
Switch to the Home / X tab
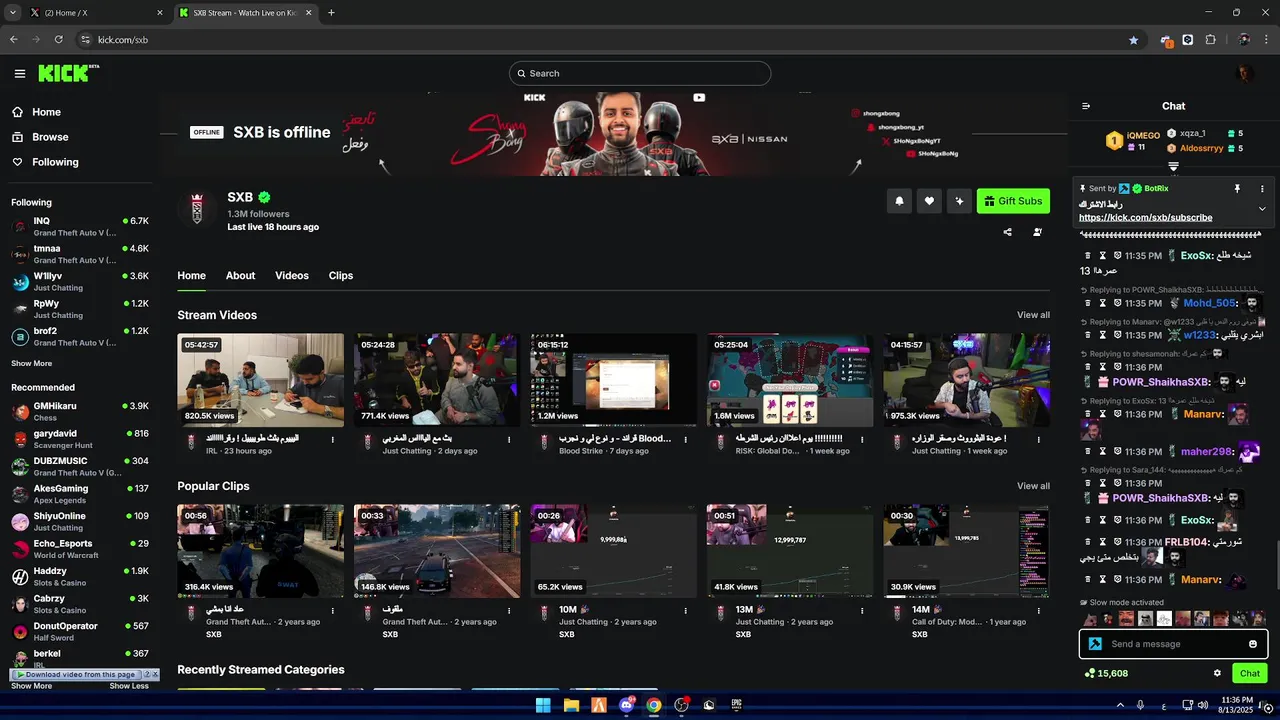(x=97, y=13)
